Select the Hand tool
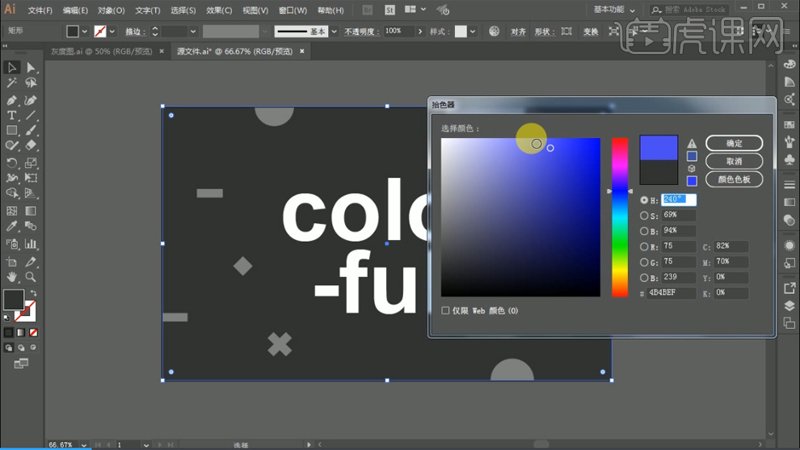Image resolution: width=800 pixels, height=450 pixels. tap(12, 277)
